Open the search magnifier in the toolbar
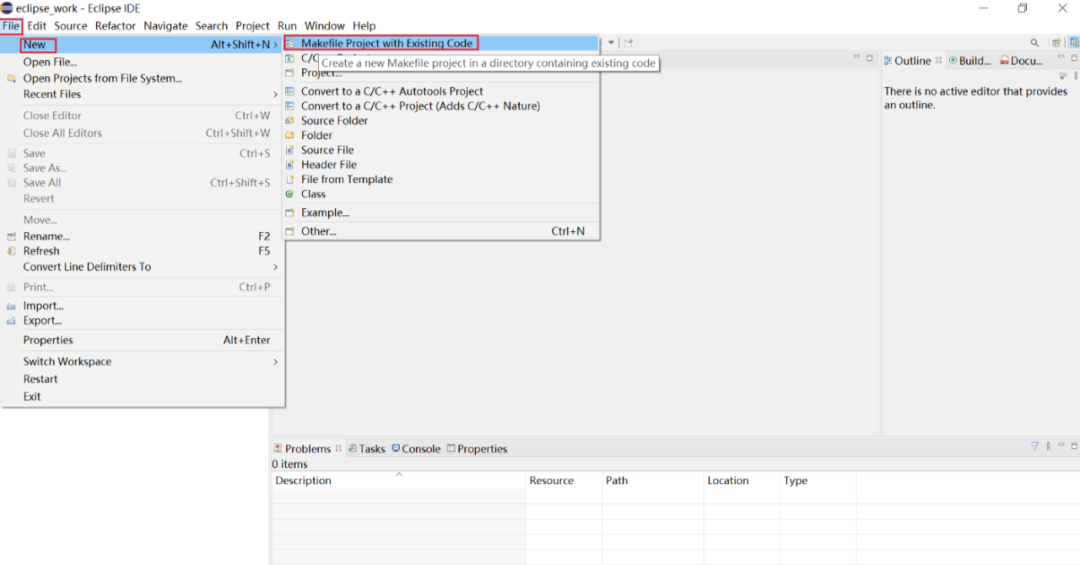1080x565 pixels. coord(1035,43)
